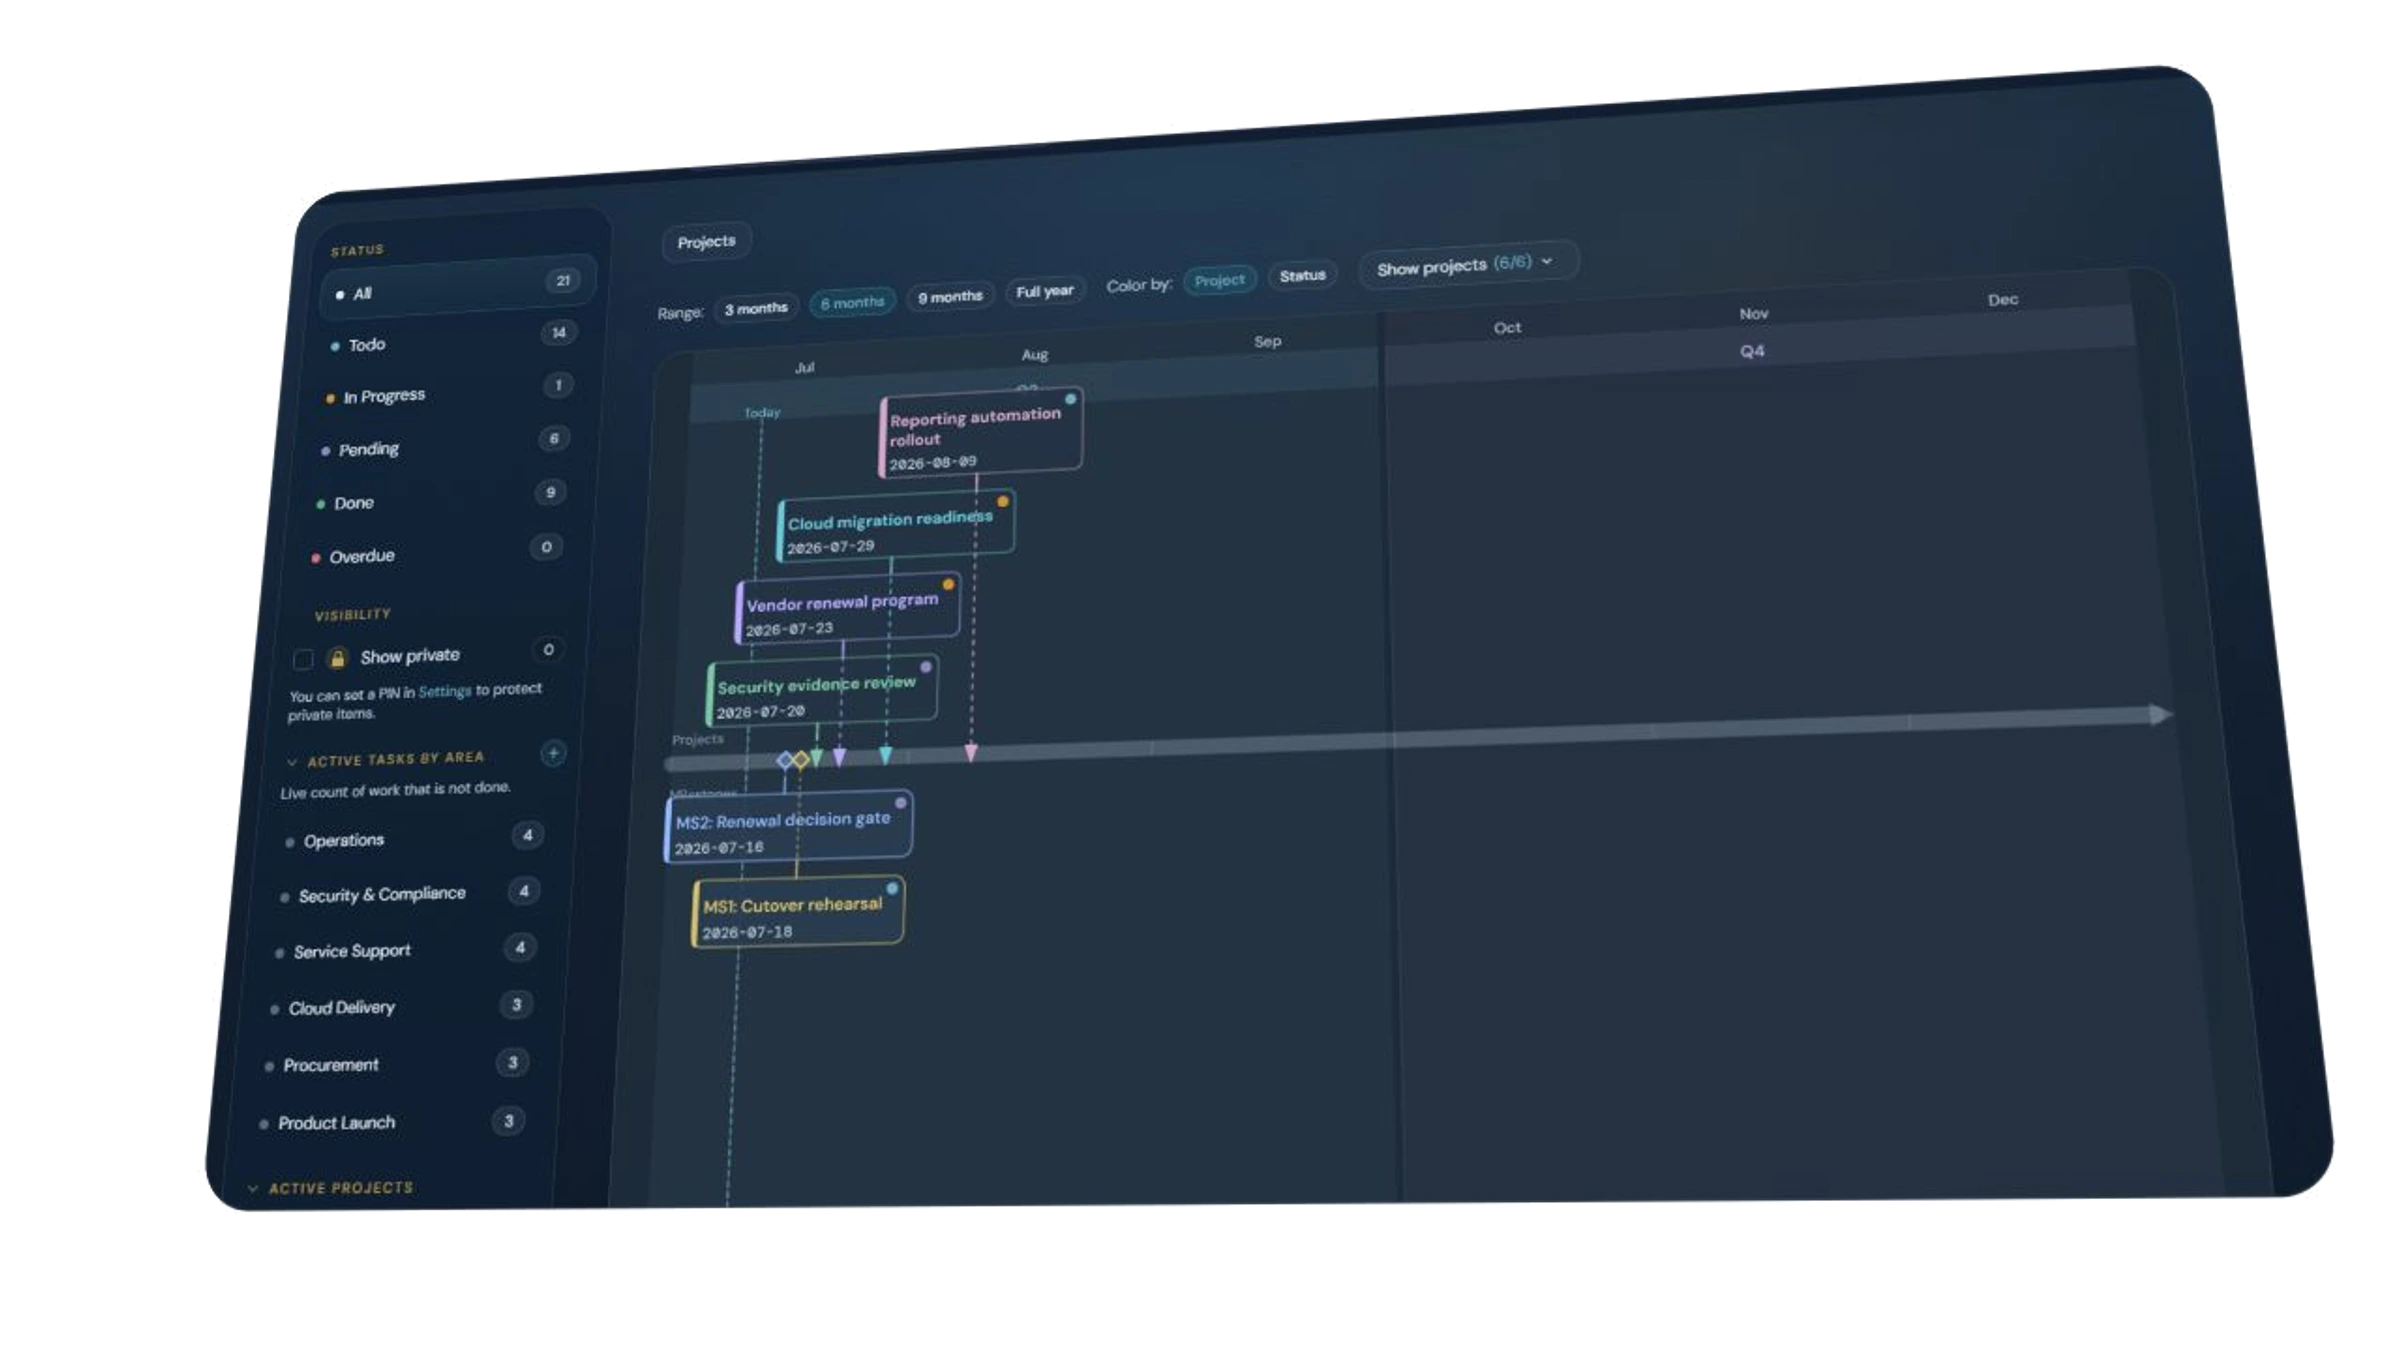Color timeline by Project
The image size is (2400, 1350).
[x=1220, y=280]
